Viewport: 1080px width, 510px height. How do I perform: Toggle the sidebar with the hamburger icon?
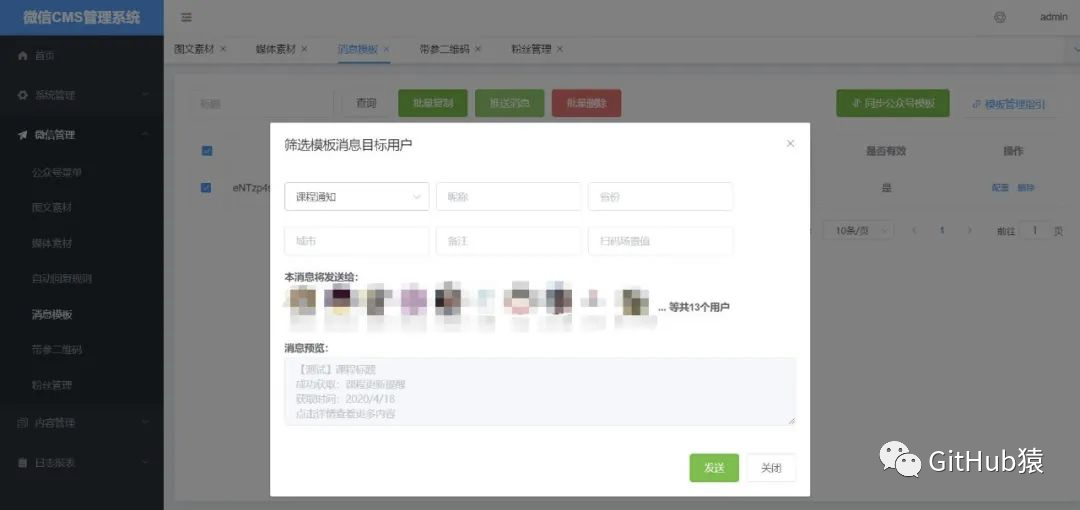tap(187, 17)
